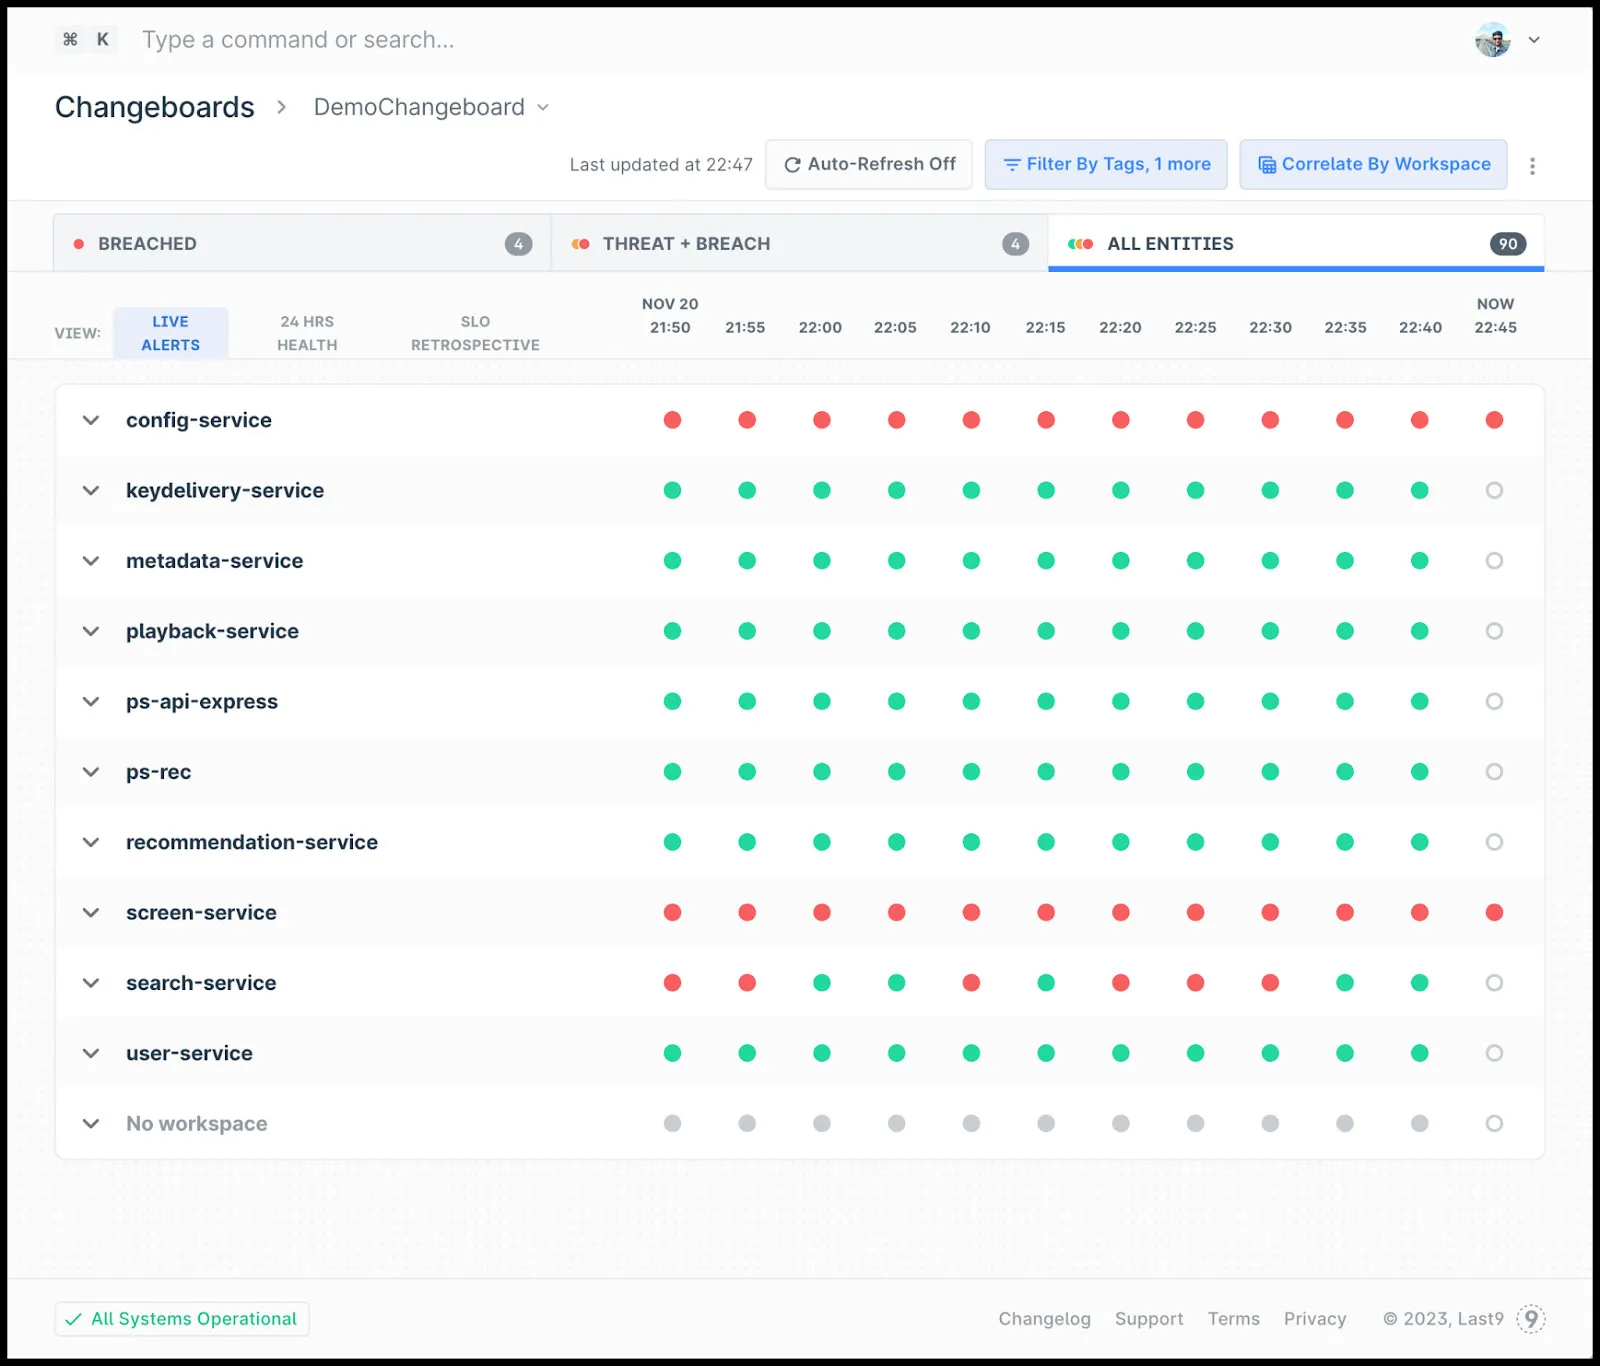The image size is (1600, 1366).
Task: Click ps-api-express green dot at 21:55
Action: point(747,701)
